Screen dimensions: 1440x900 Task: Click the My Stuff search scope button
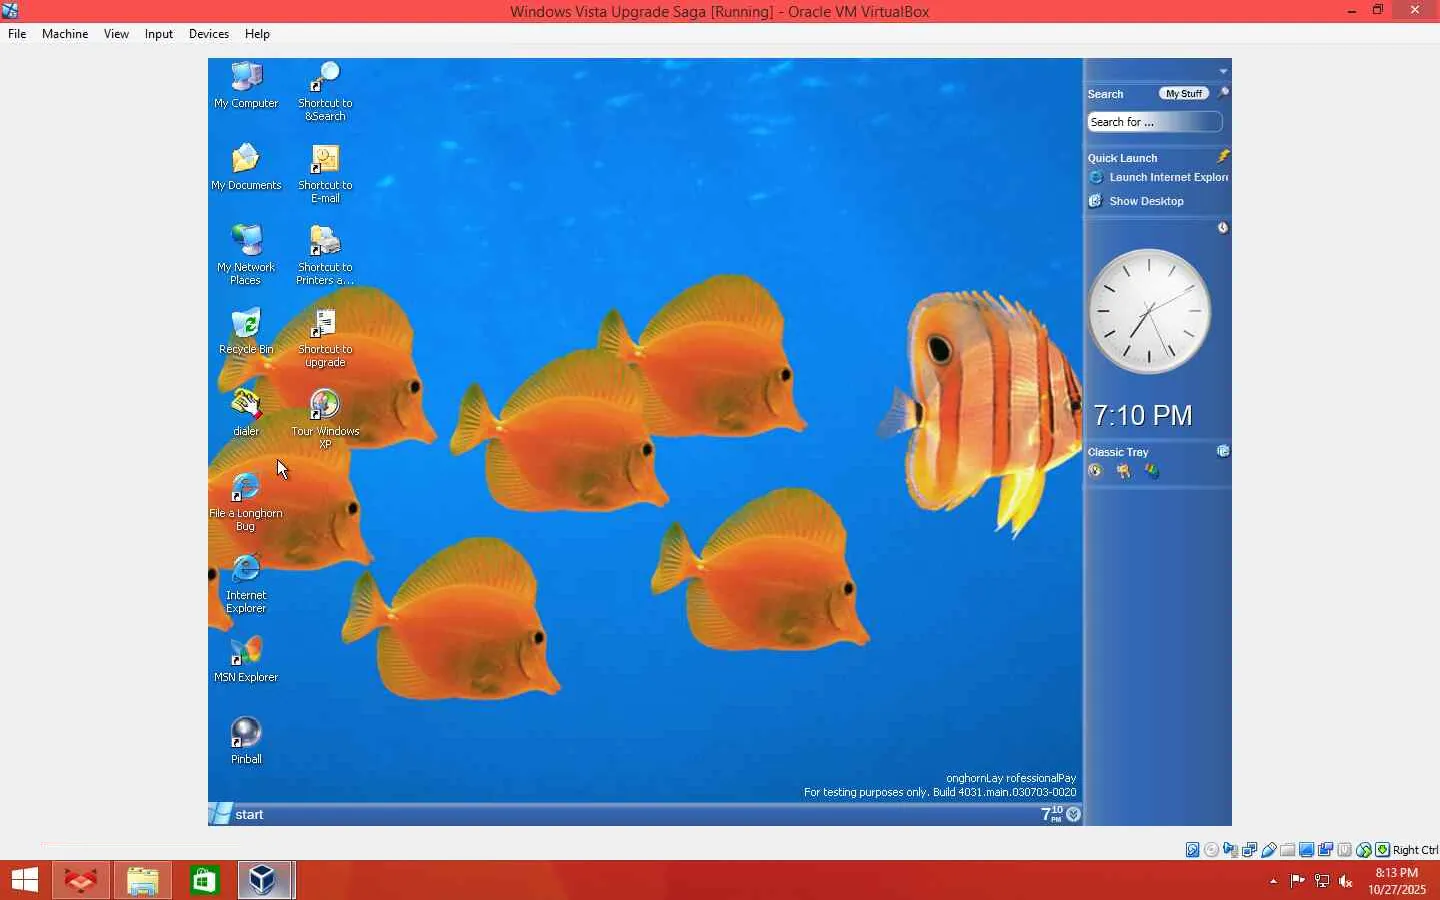pos(1184,93)
